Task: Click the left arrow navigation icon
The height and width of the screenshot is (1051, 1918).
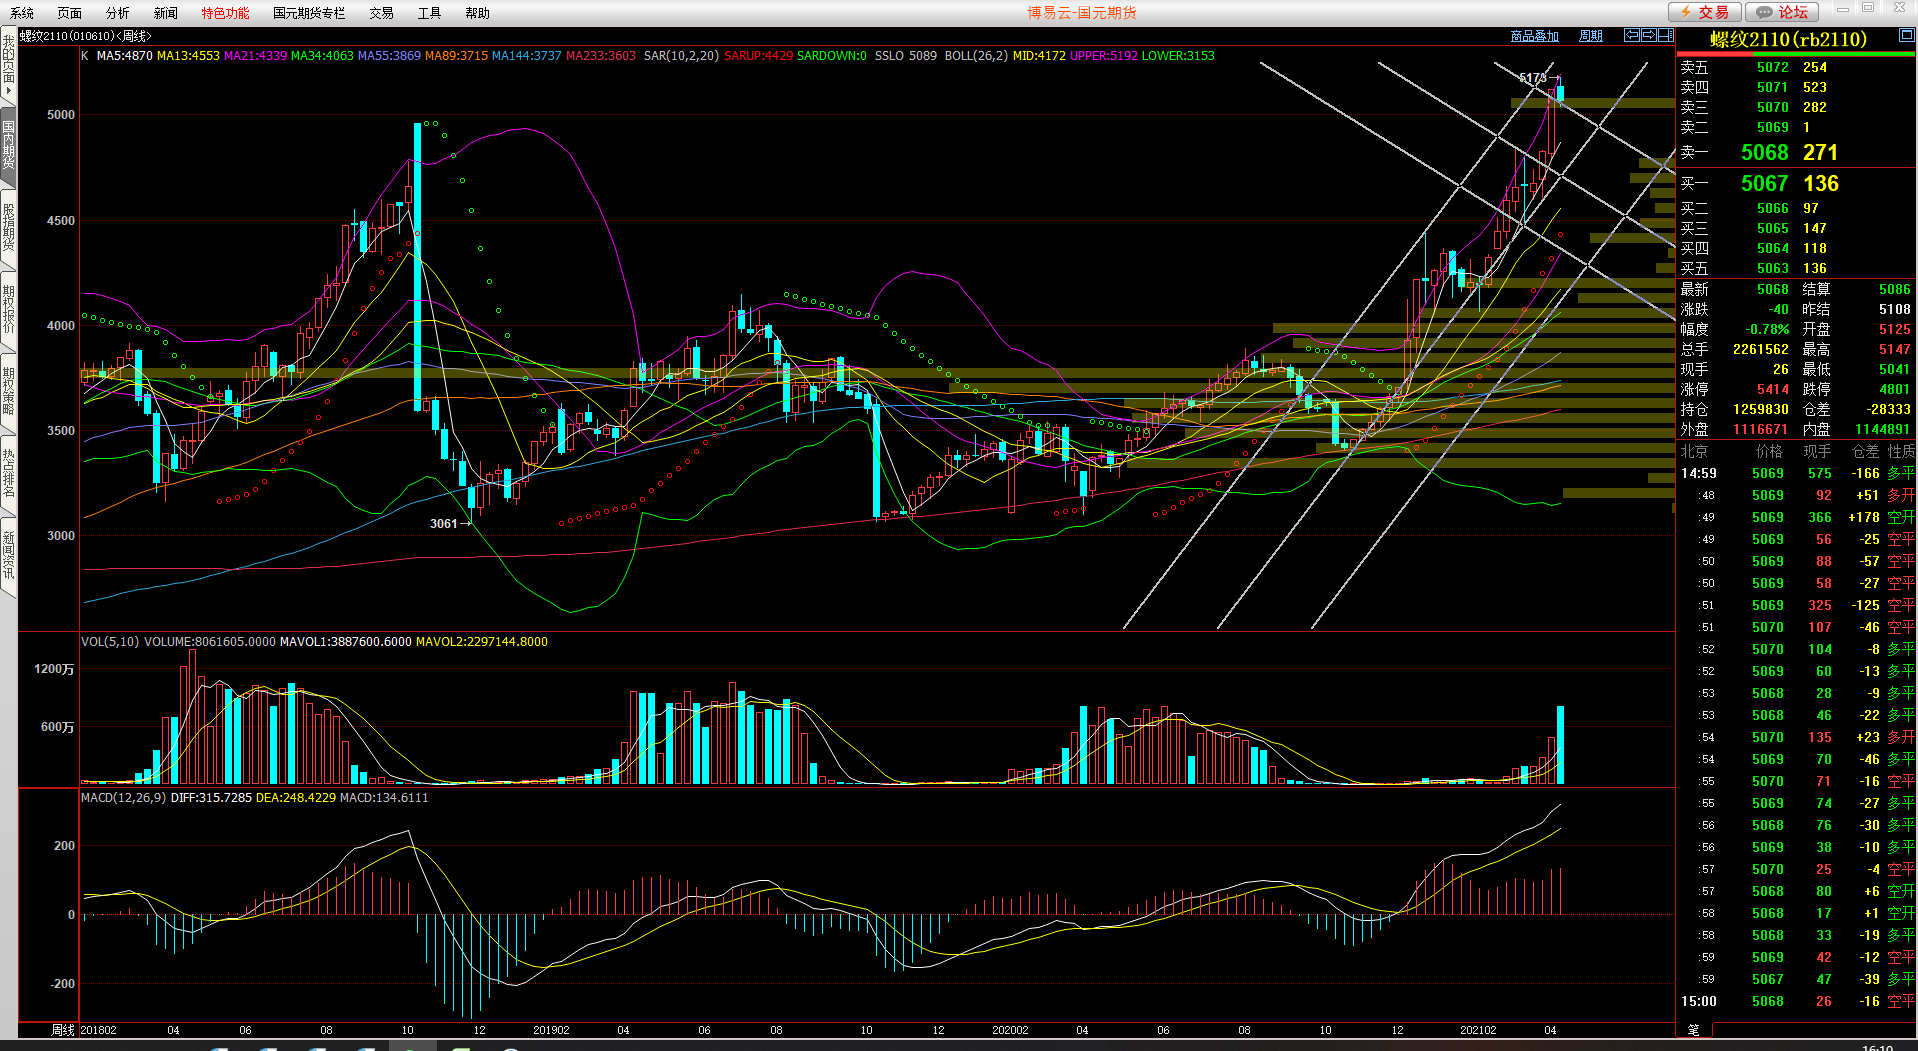Action: coord(1631,35)
